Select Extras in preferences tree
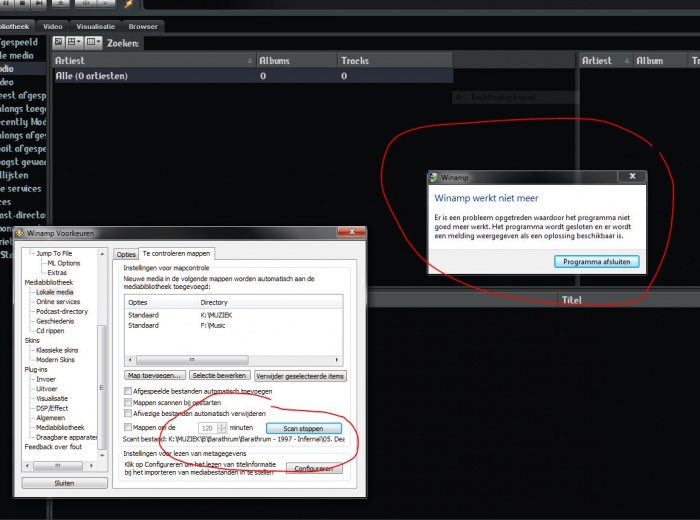 57,272
